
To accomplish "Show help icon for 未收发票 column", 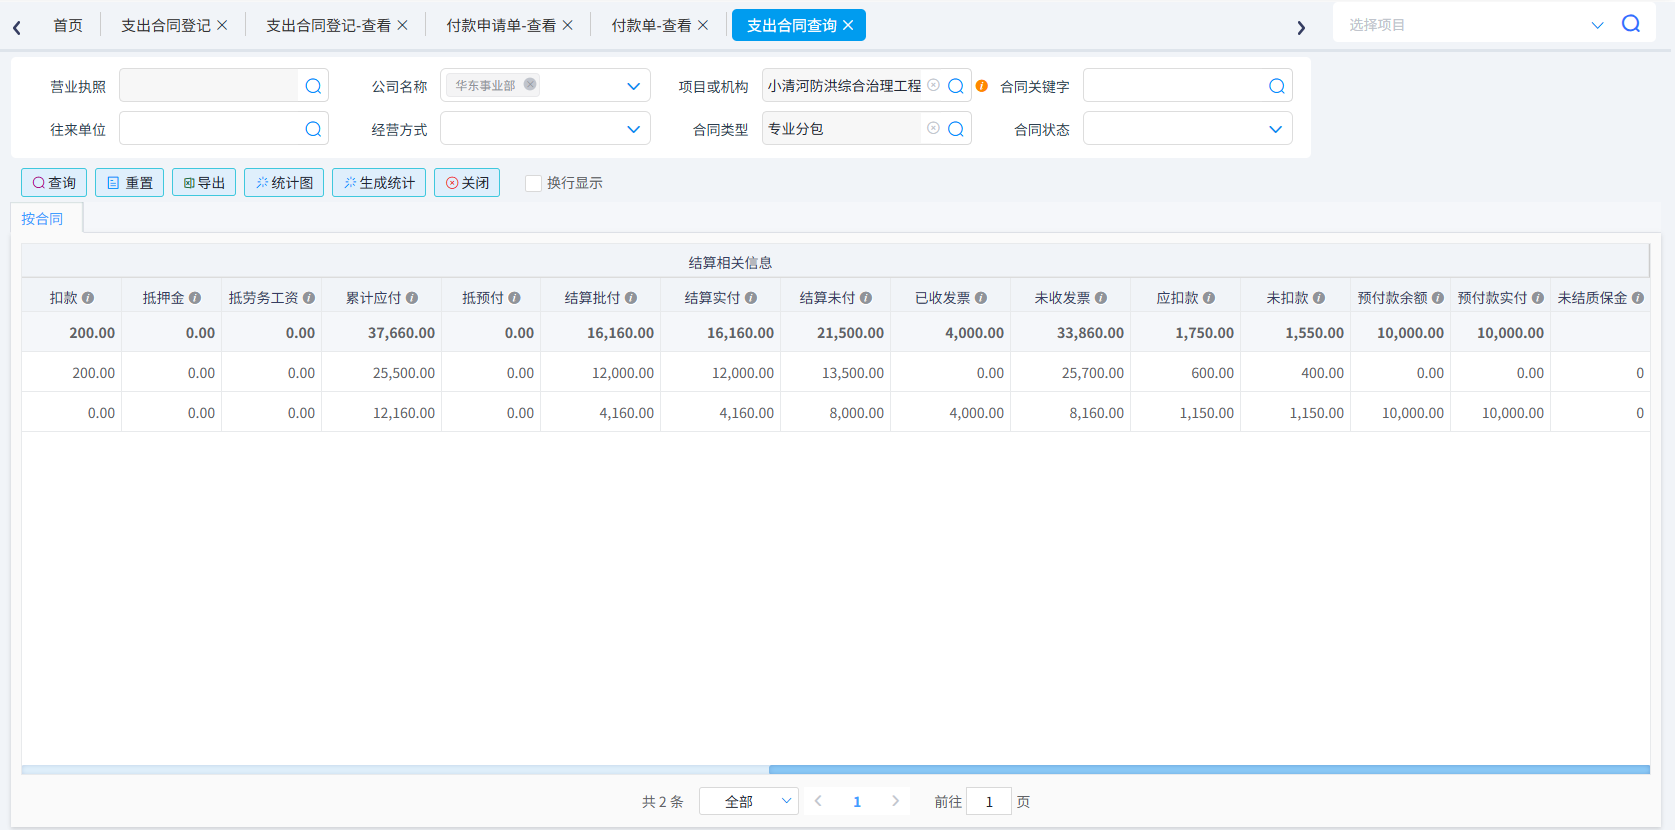I will pos(1101,298).
